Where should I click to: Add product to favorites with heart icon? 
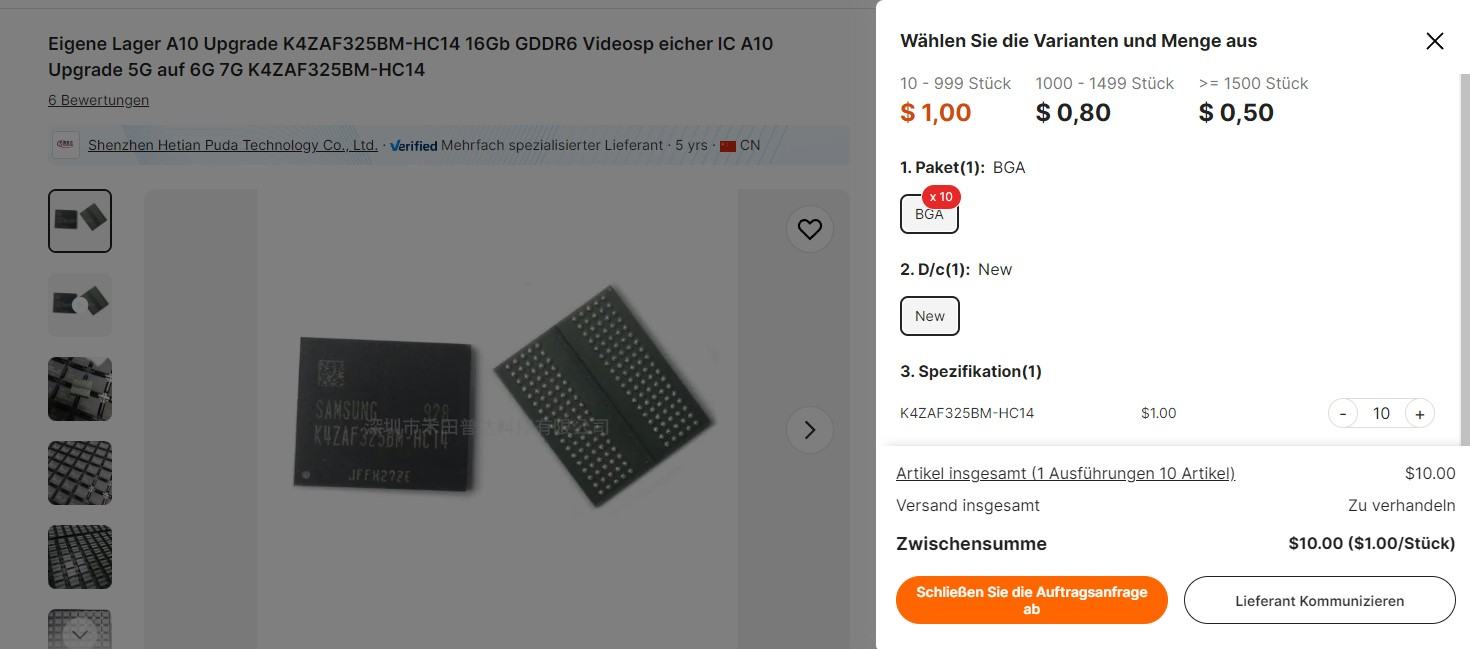809,229
